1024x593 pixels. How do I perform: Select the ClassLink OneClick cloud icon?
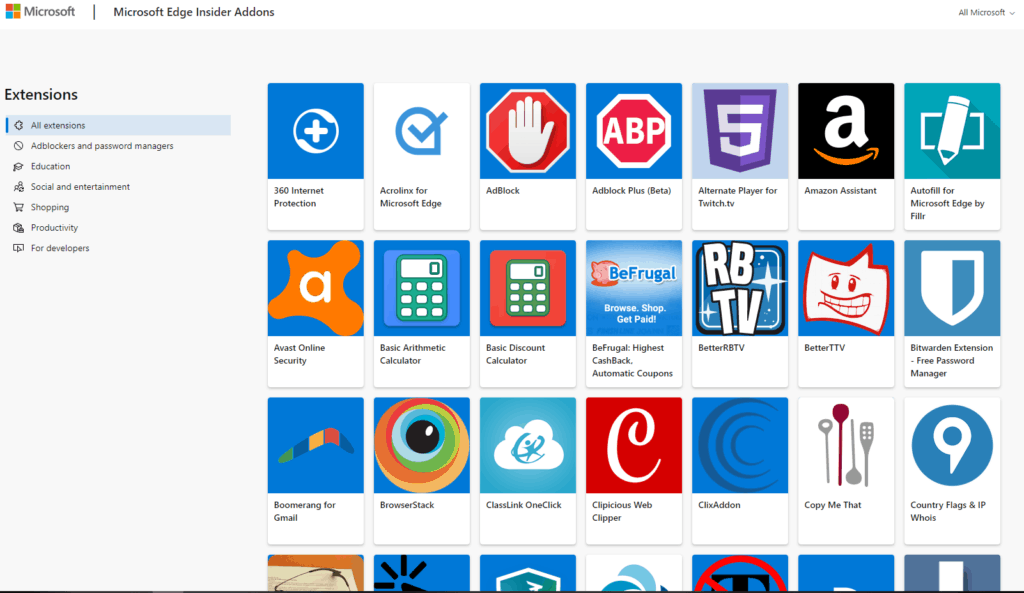(528, 445)
